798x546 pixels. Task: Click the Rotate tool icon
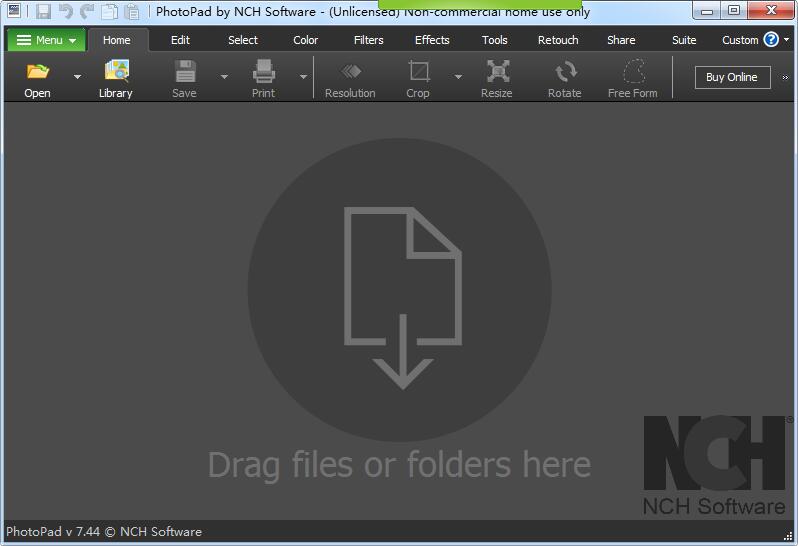pyautogui.click(x=564, y=73)
